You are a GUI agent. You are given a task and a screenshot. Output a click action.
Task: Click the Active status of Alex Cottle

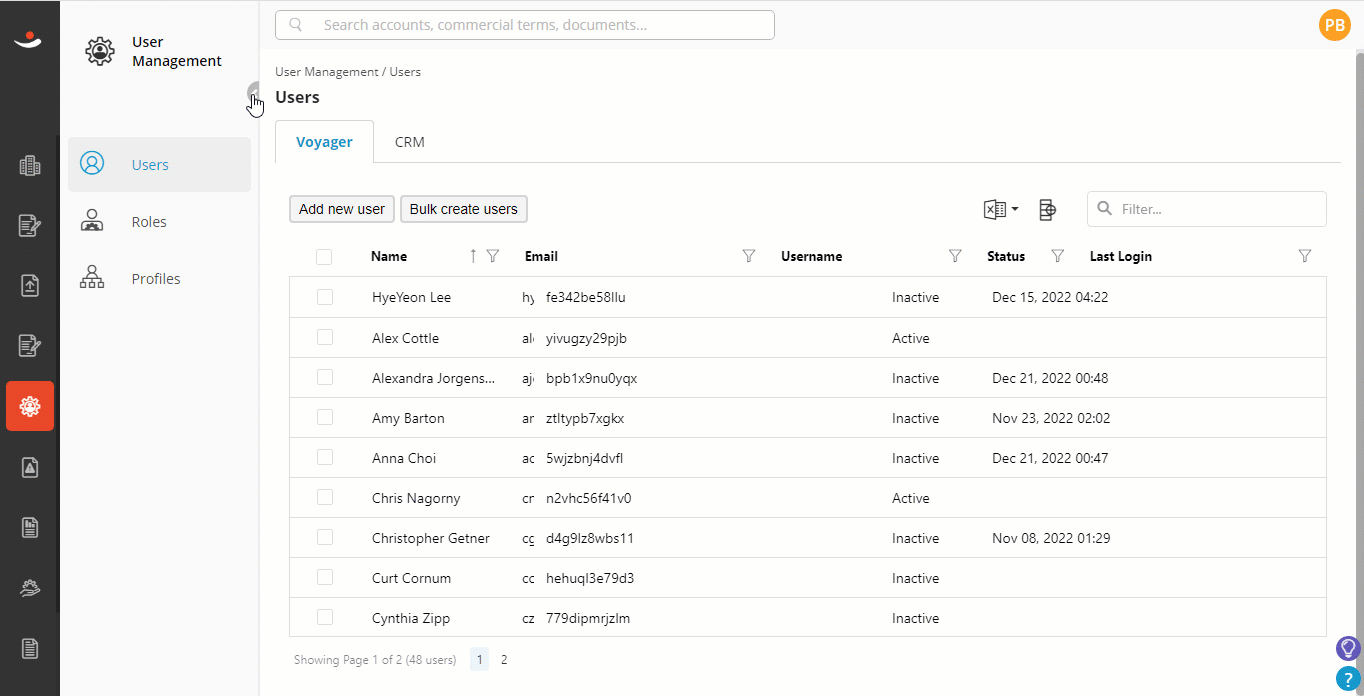911,338
